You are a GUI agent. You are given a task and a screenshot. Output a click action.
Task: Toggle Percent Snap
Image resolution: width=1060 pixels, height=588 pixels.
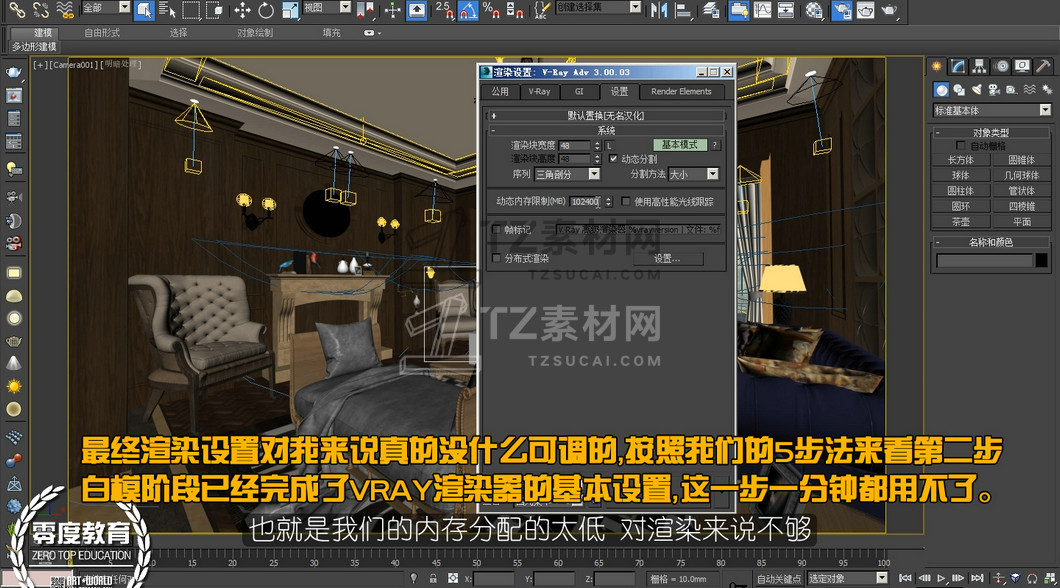(x=491, y=9)
